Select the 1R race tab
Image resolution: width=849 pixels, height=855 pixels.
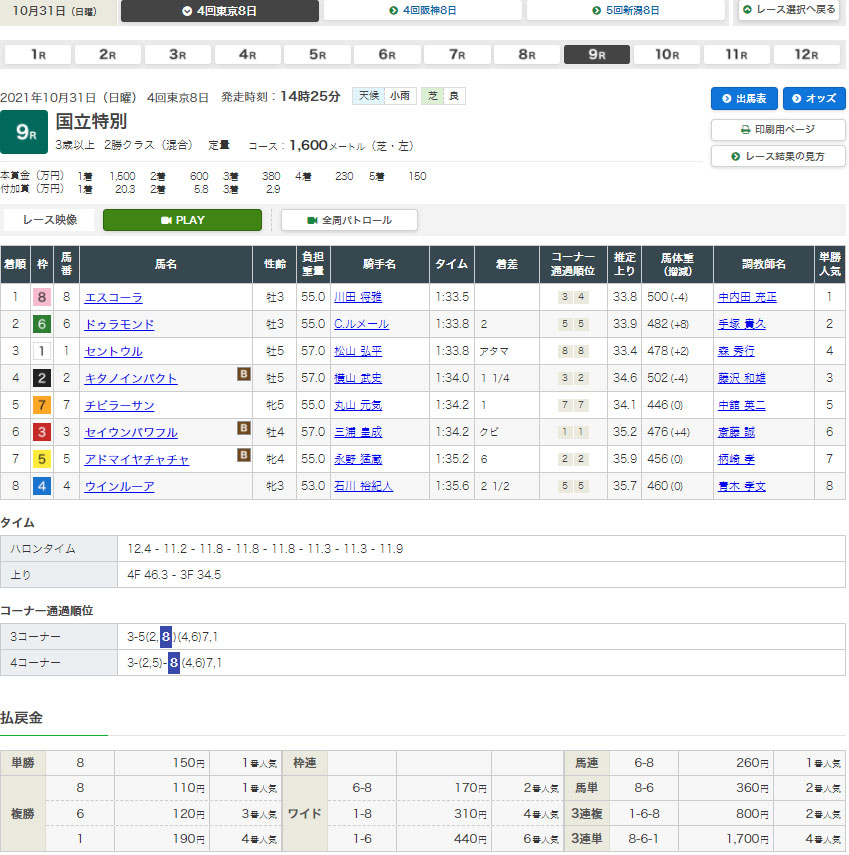point(38,55)
